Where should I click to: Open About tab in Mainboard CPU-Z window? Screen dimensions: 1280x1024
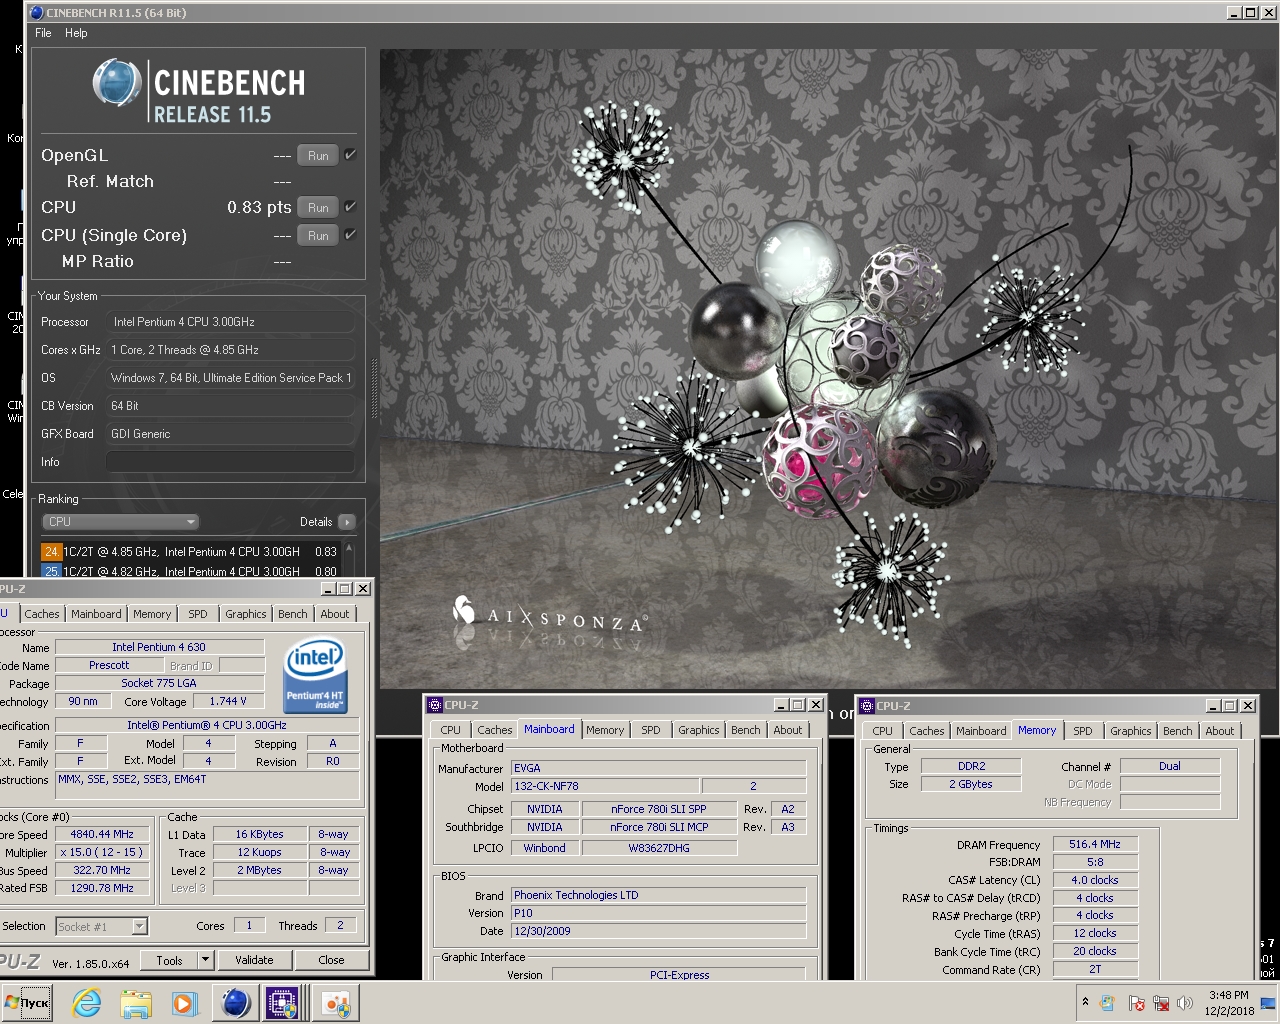(788, 730)
